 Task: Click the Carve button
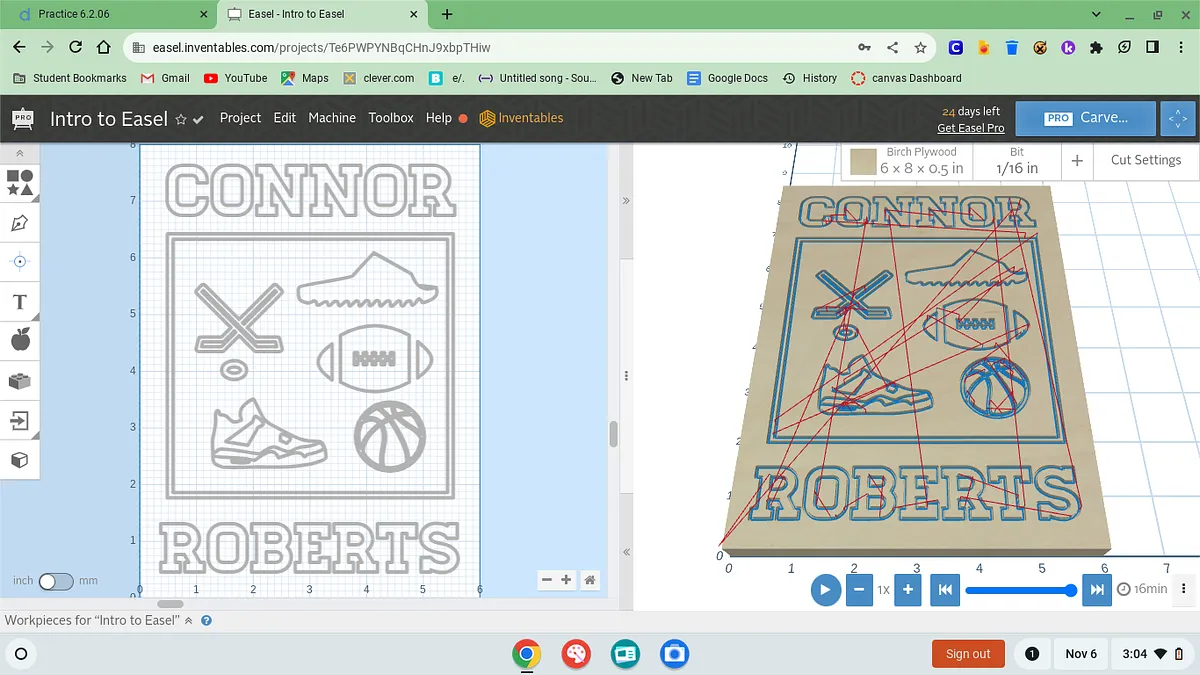[1087, 118]
